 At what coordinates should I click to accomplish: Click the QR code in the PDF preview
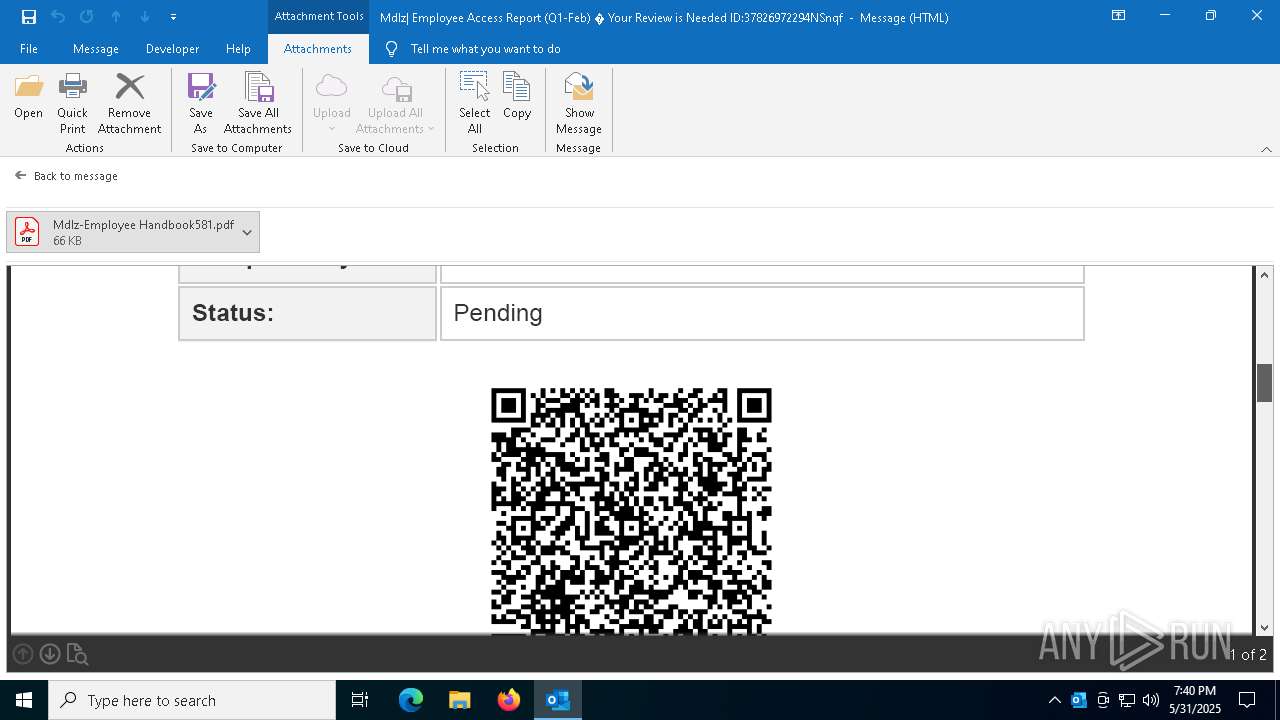[631, 511]
